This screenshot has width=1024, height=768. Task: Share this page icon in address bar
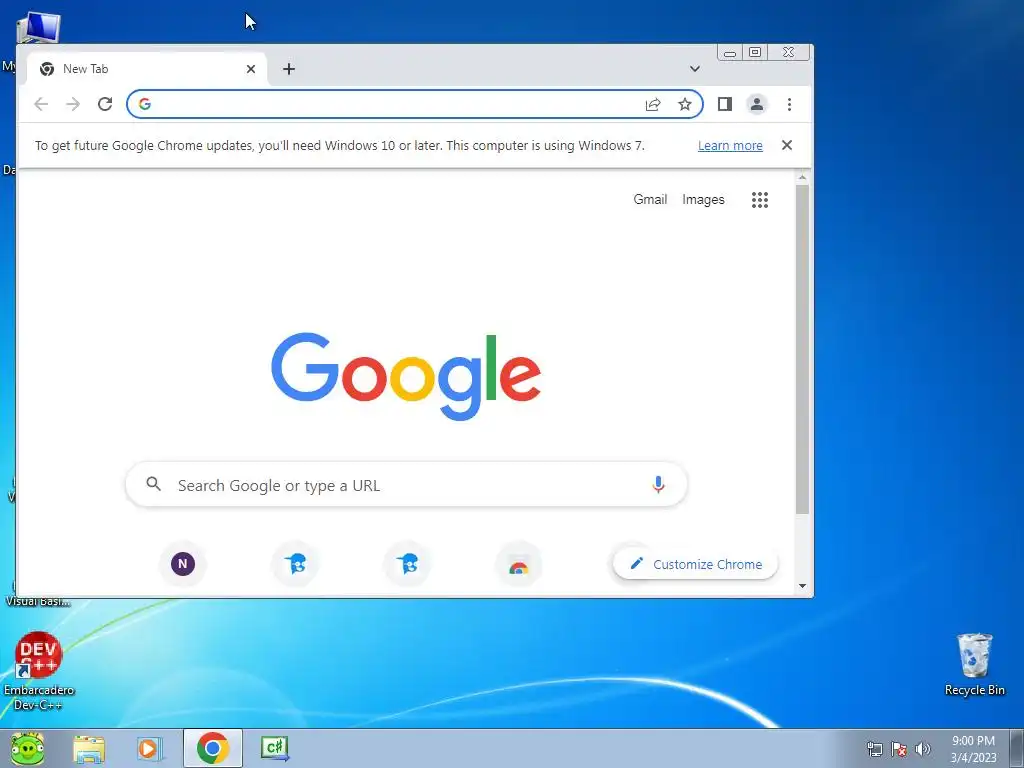pos(653,104)
